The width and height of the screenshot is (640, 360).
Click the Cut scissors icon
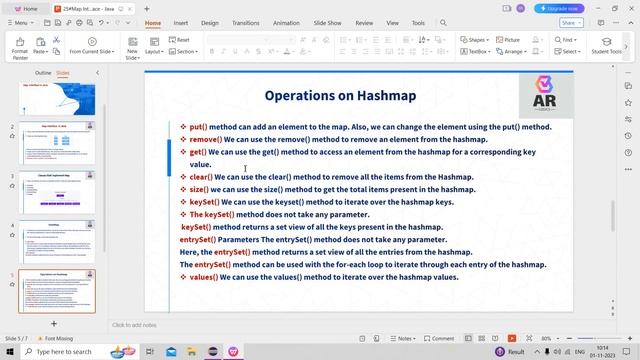point(56,40)
